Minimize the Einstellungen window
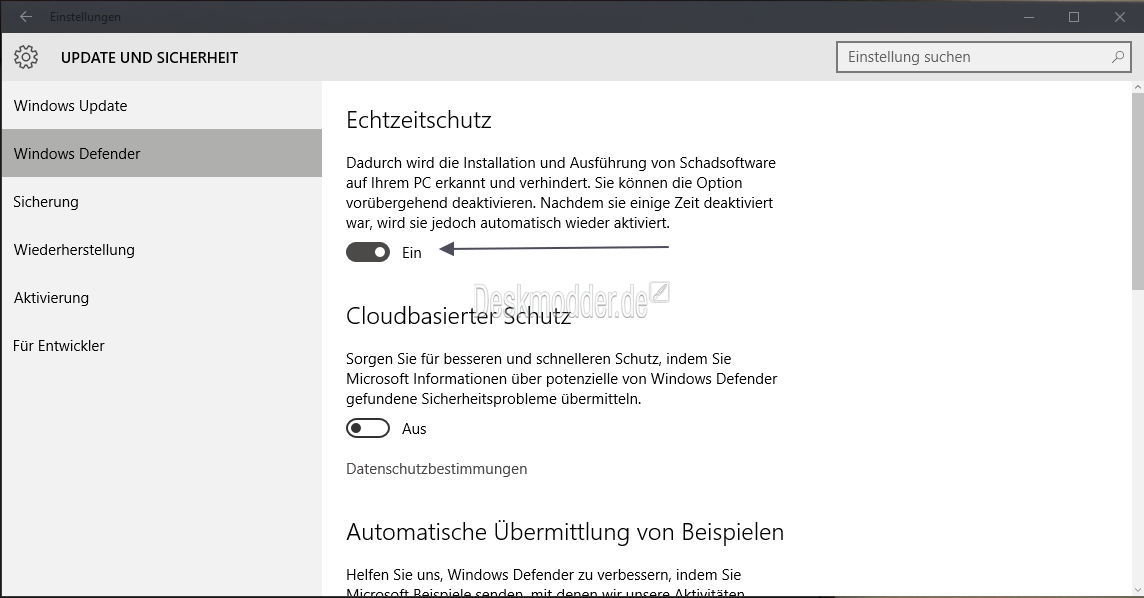This screenshot has width=1144, height=598. click(x=1029, y=17)
